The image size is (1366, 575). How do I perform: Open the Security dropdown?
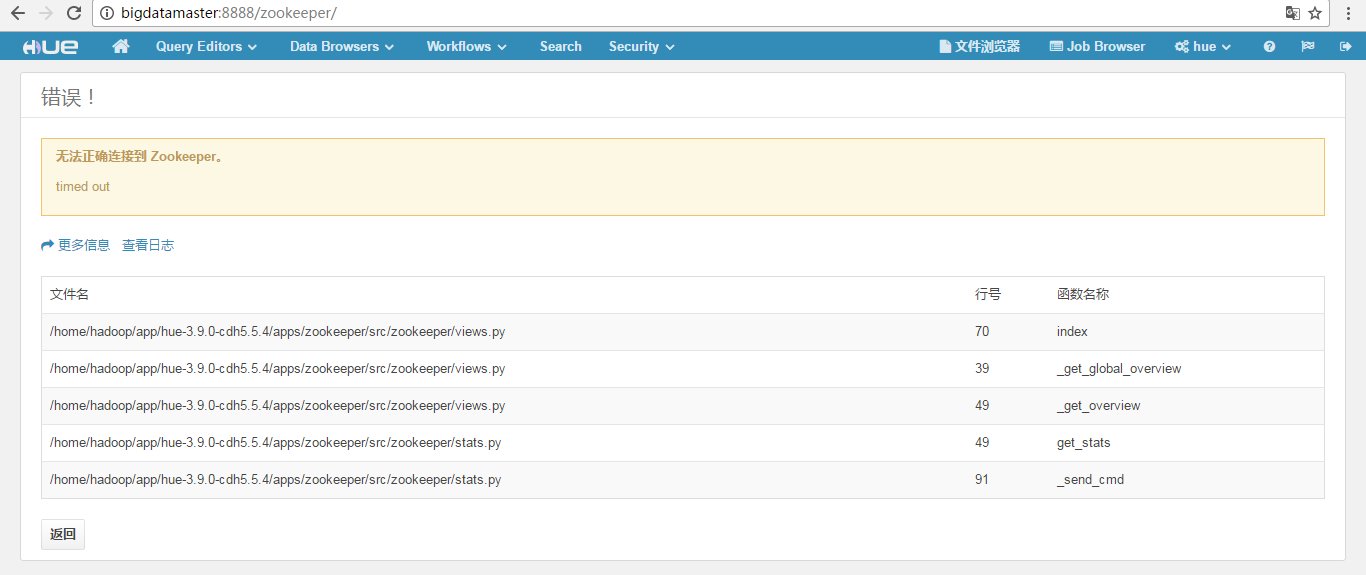point(641,46)
